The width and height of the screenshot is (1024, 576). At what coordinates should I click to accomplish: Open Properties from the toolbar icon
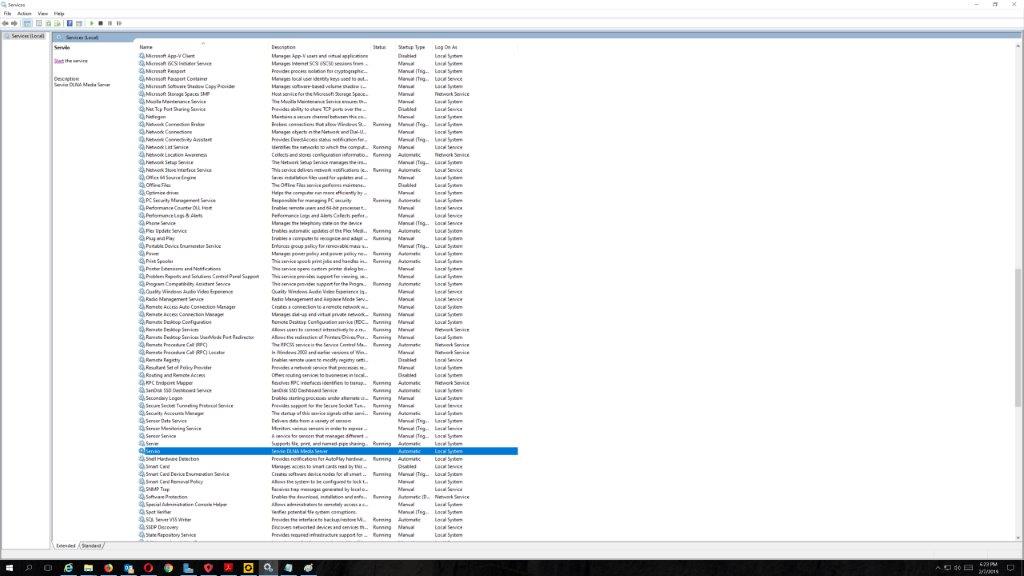coord(39,24)
